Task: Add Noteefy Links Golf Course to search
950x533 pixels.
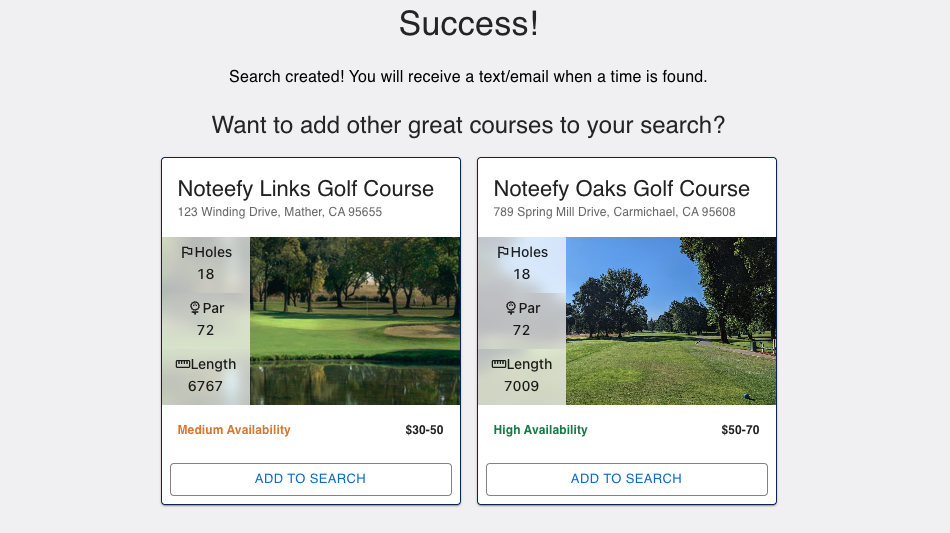Action: click(310, 479)
